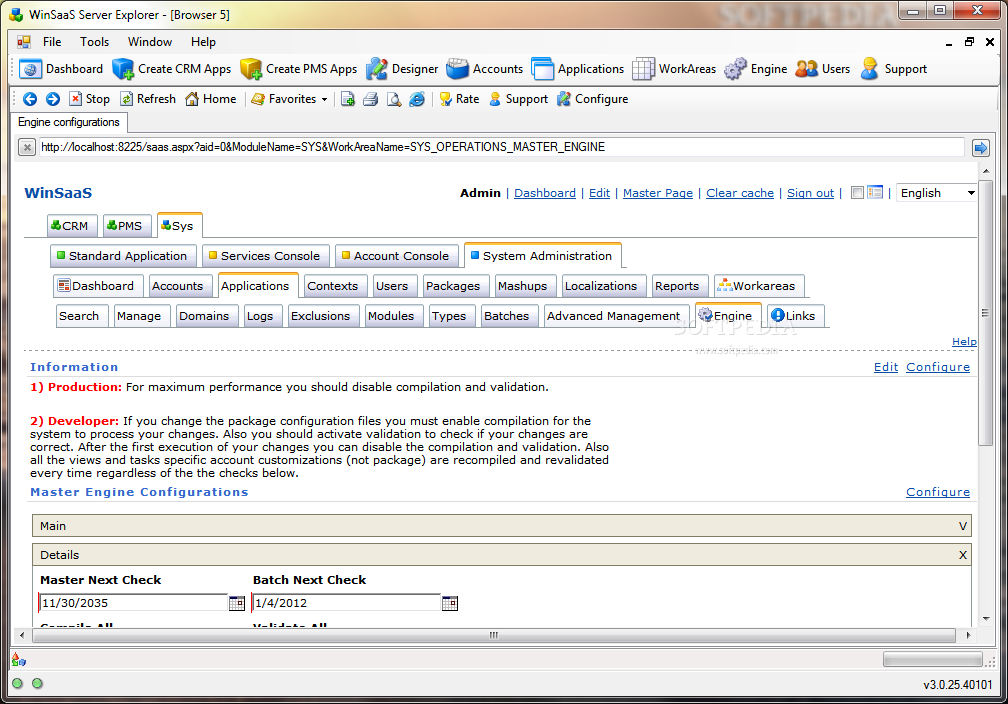Open calendar picker for Batch Next Check
1008x704 pixels.
(x=449, y=603)
